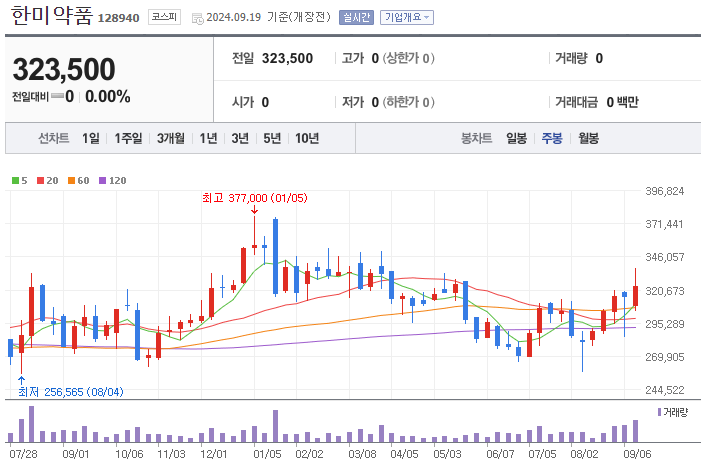Click the 최저 256,565 (08/04) label
The image size is (701, 466).
(x=71, y=392)
